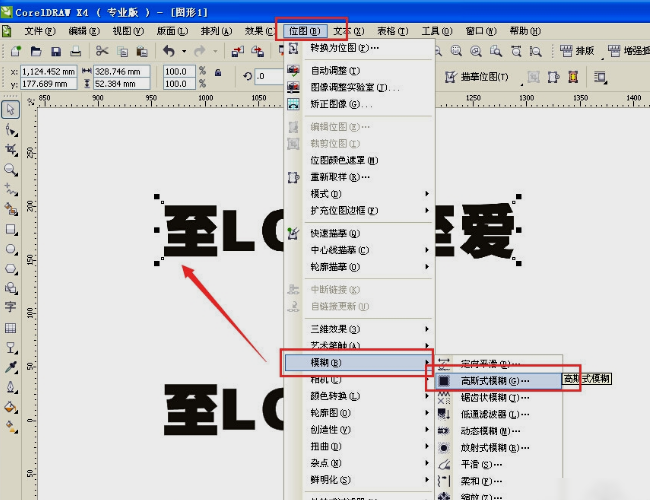The width and height of the screenshot is (650, 500).
Task: Select the Eyedropper tool
Action: (x=11, y=367)
